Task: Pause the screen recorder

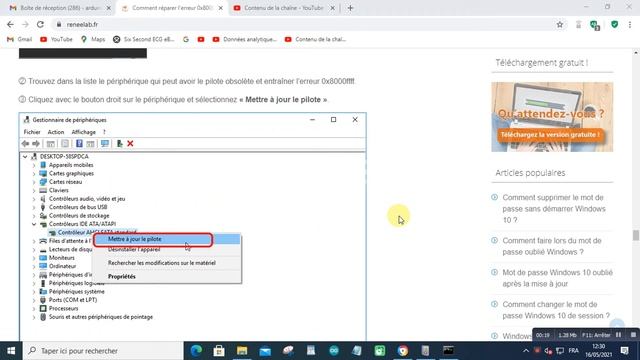Action: tap(618, 335)
